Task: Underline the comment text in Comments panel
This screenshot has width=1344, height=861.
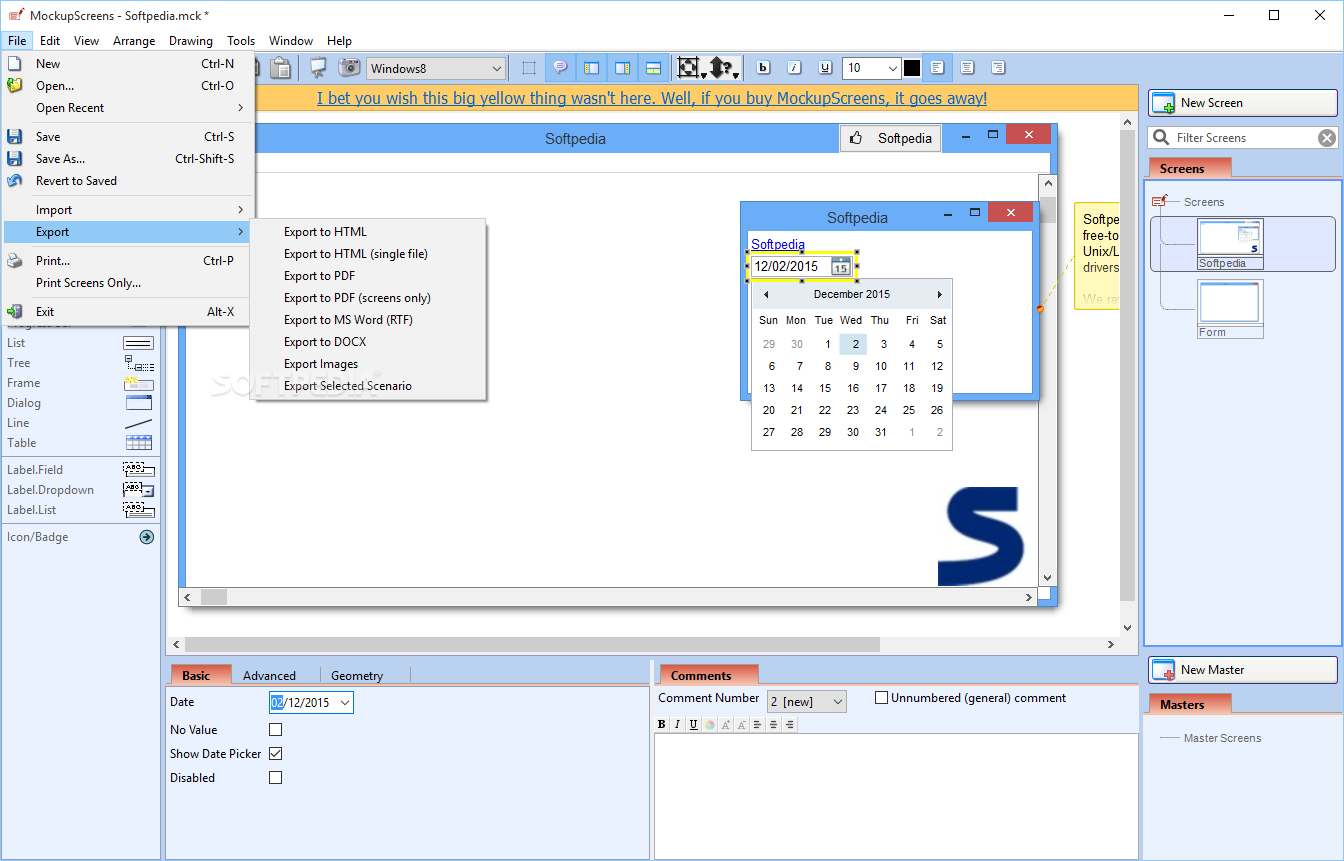Action: pyautogui.click(x=693, y=724)
